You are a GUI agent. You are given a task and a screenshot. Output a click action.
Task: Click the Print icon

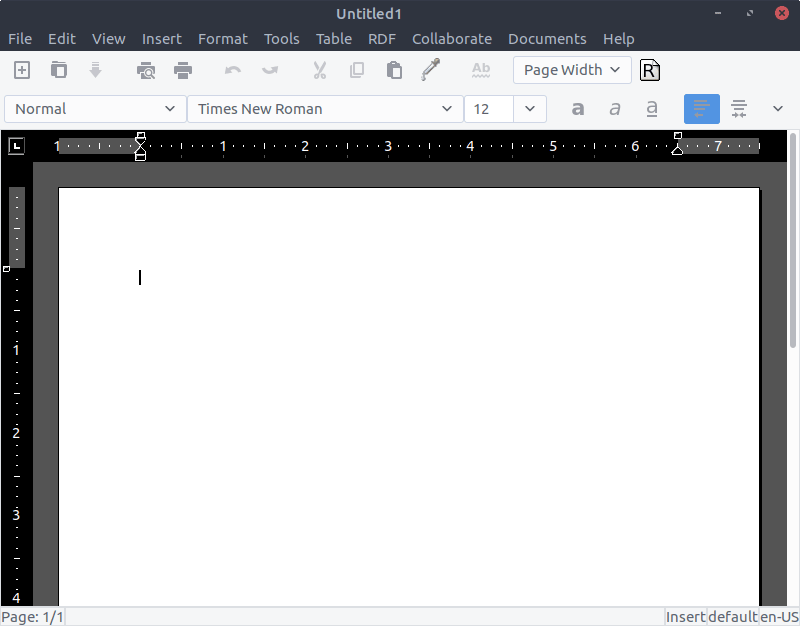pos(183,70)
